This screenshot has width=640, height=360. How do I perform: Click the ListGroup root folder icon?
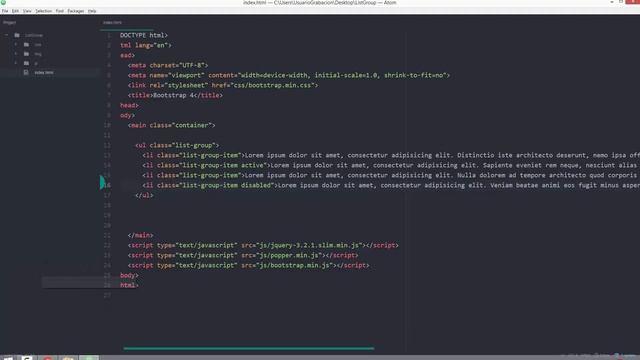(17, 35)
